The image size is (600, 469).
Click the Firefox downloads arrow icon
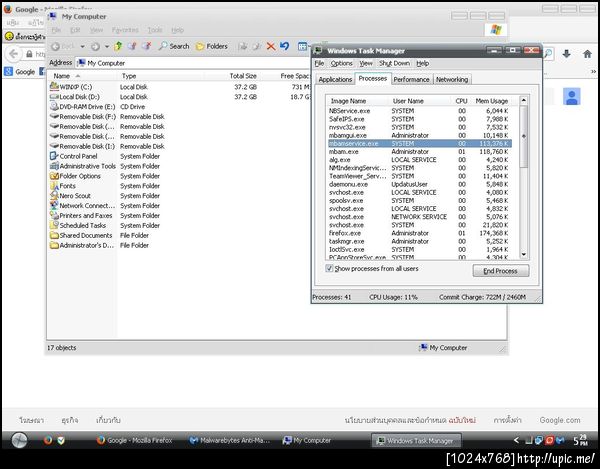tap(566, 54)
